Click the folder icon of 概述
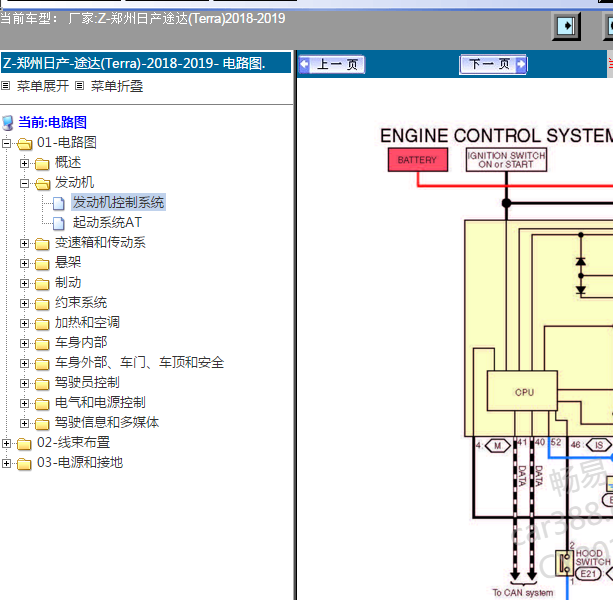This screenshot has width=613, height=600. click(42, 164)
